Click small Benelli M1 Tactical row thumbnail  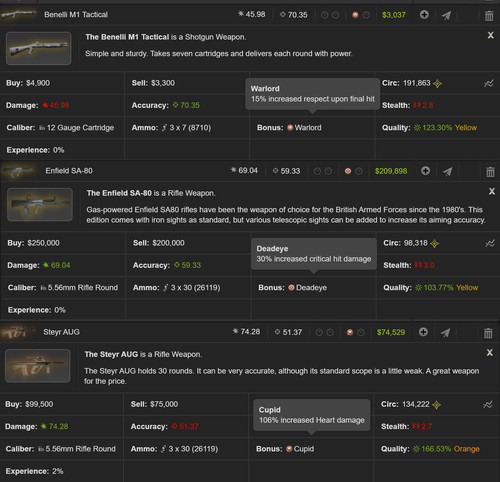click(x=18, y=15)
